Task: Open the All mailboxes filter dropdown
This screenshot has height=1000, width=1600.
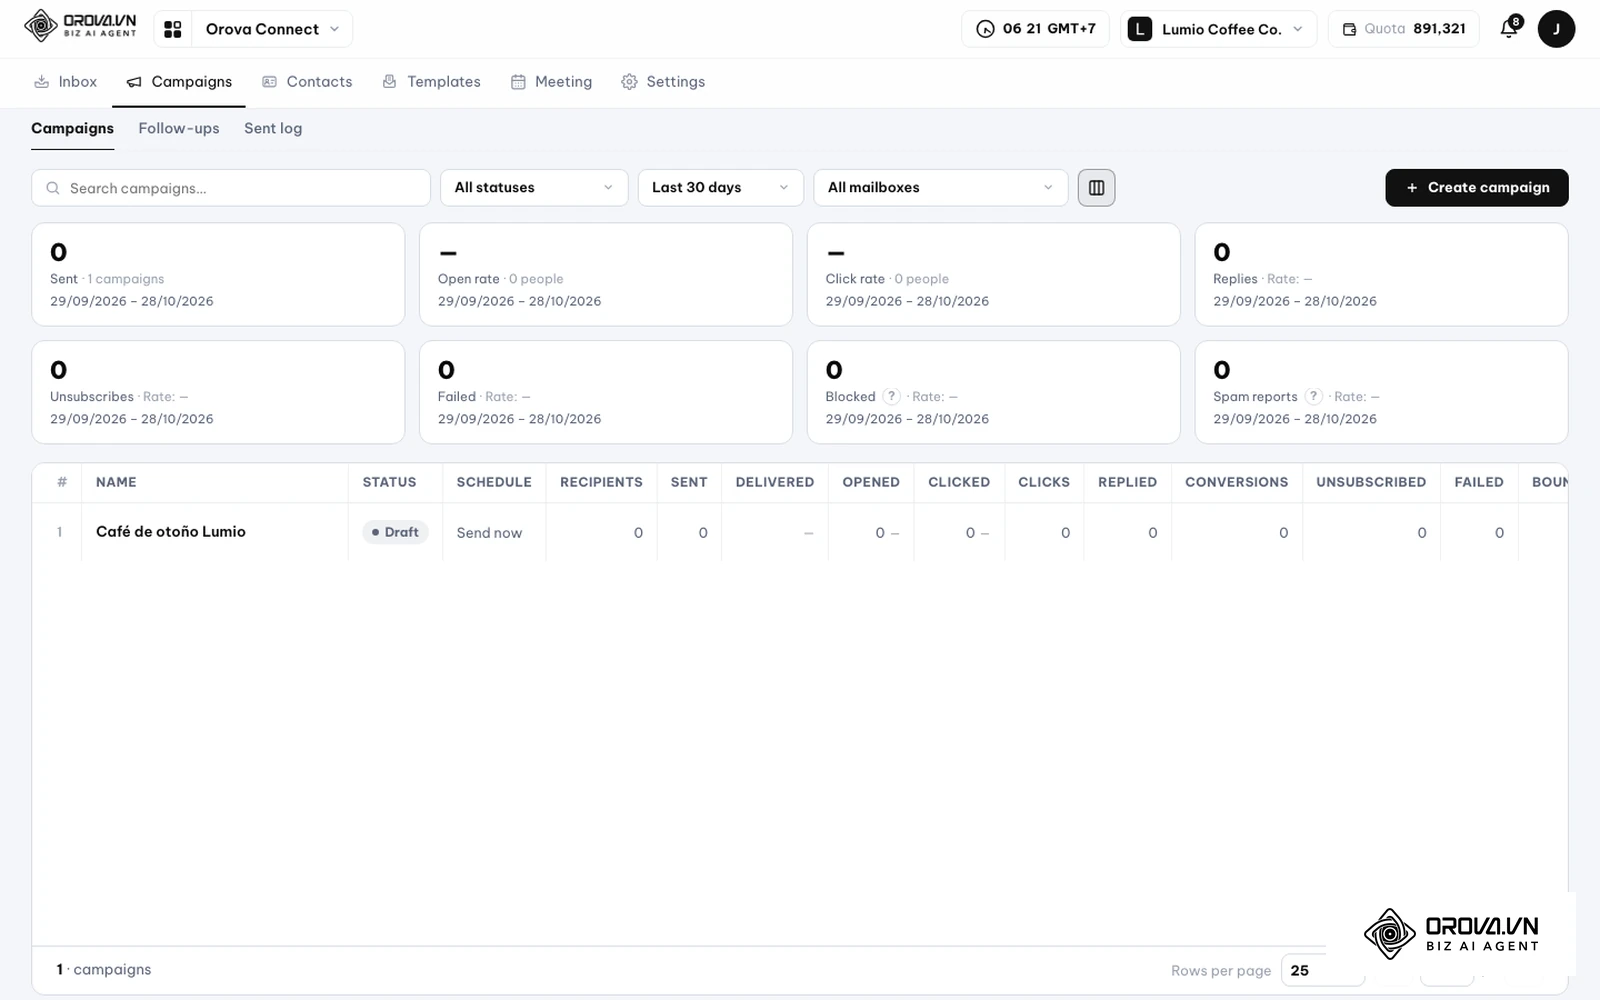Action: pos(941,188)
